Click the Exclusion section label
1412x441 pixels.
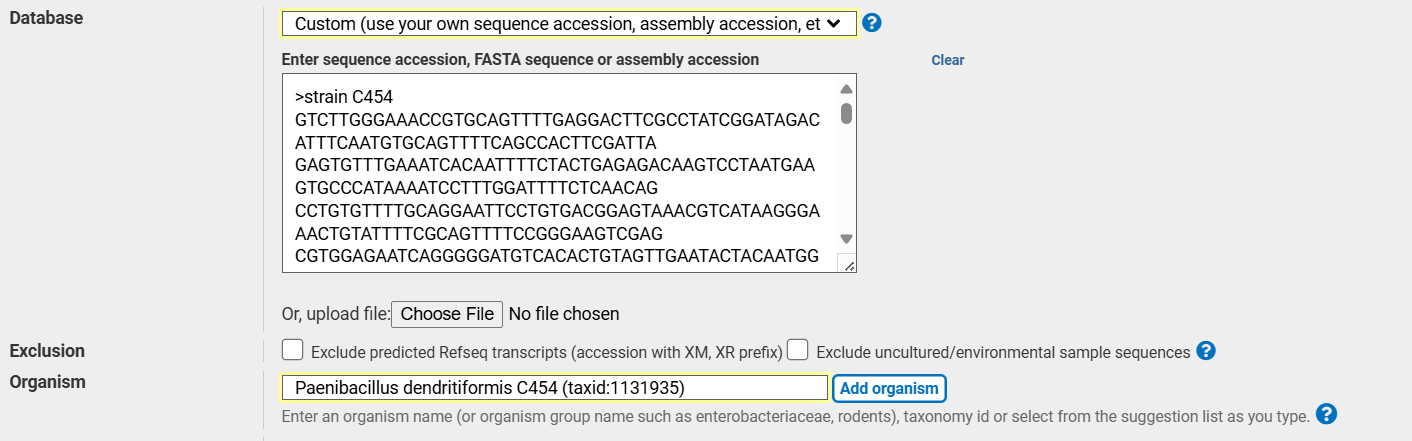point(47,351)
